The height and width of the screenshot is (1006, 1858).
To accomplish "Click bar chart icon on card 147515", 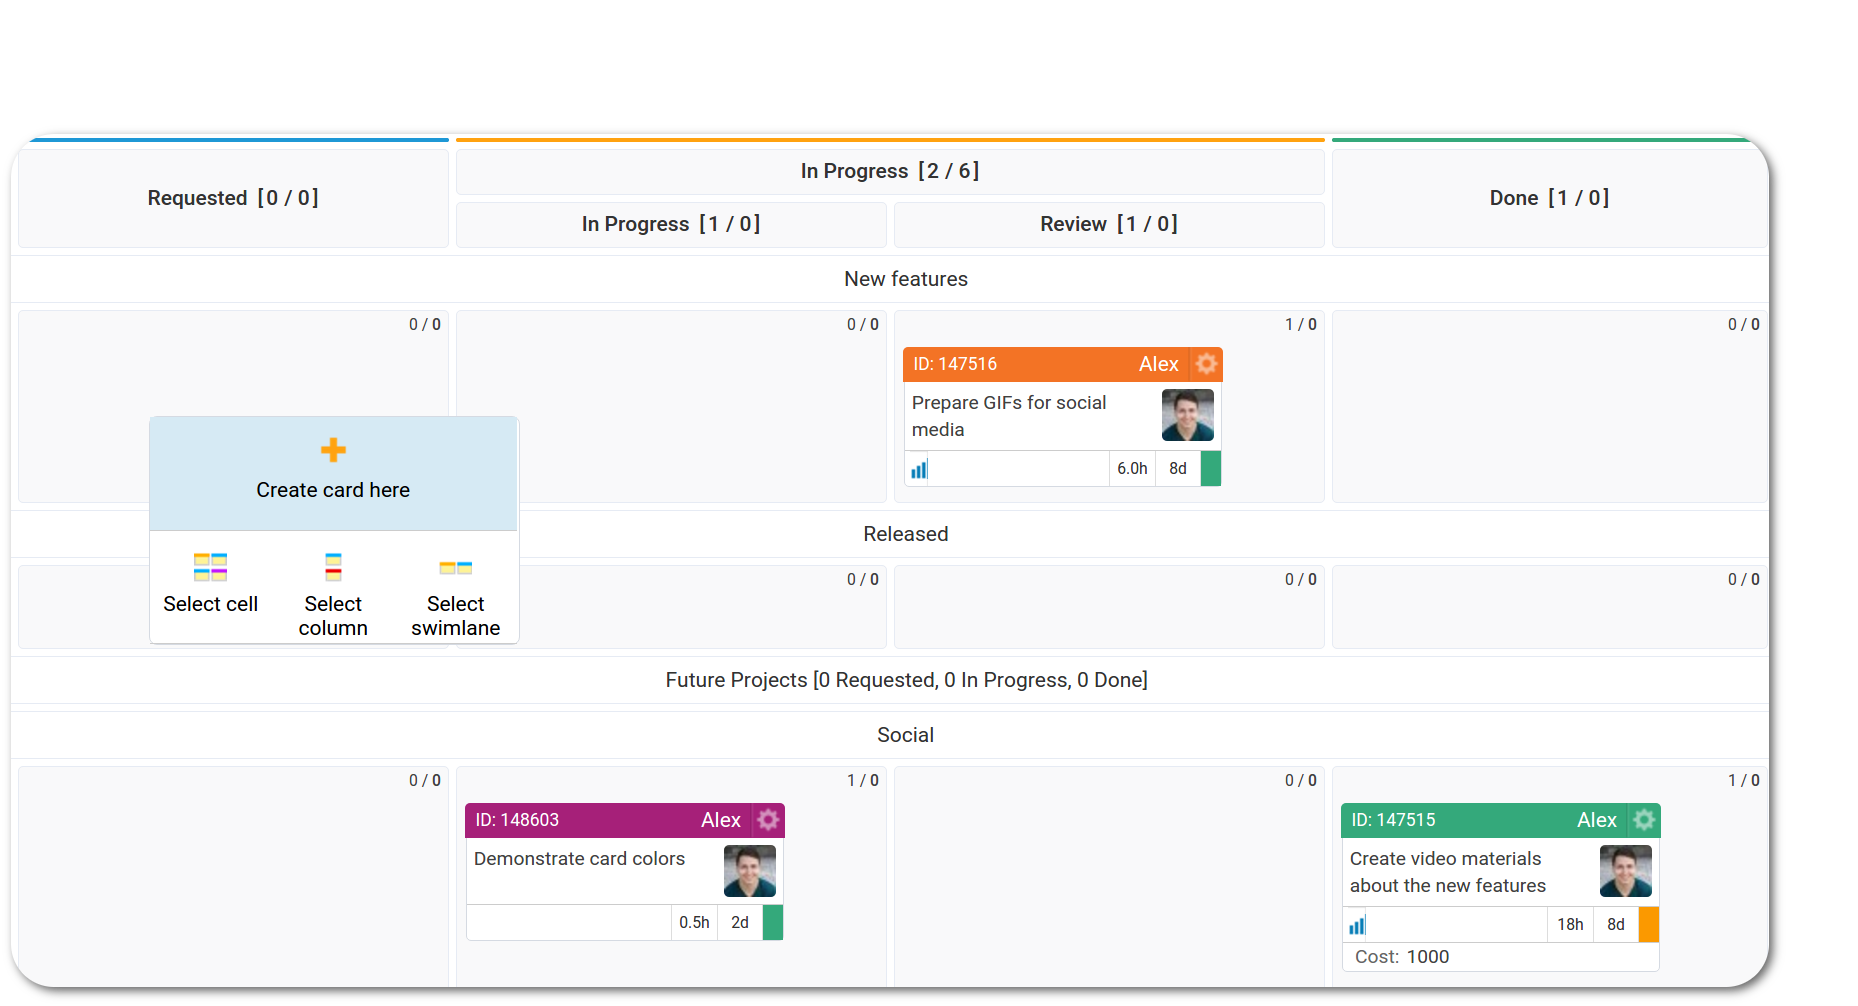I will pyautogui.click(x=1357, y=925).
